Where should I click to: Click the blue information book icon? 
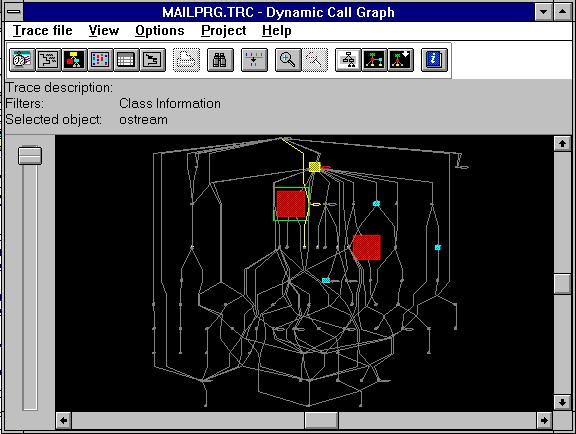pos(434,60)
